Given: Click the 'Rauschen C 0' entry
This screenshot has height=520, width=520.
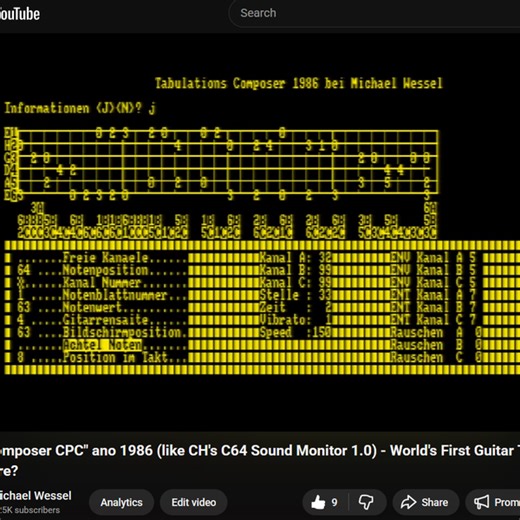Looking at the screenshot, I should [x=436, y=358].
